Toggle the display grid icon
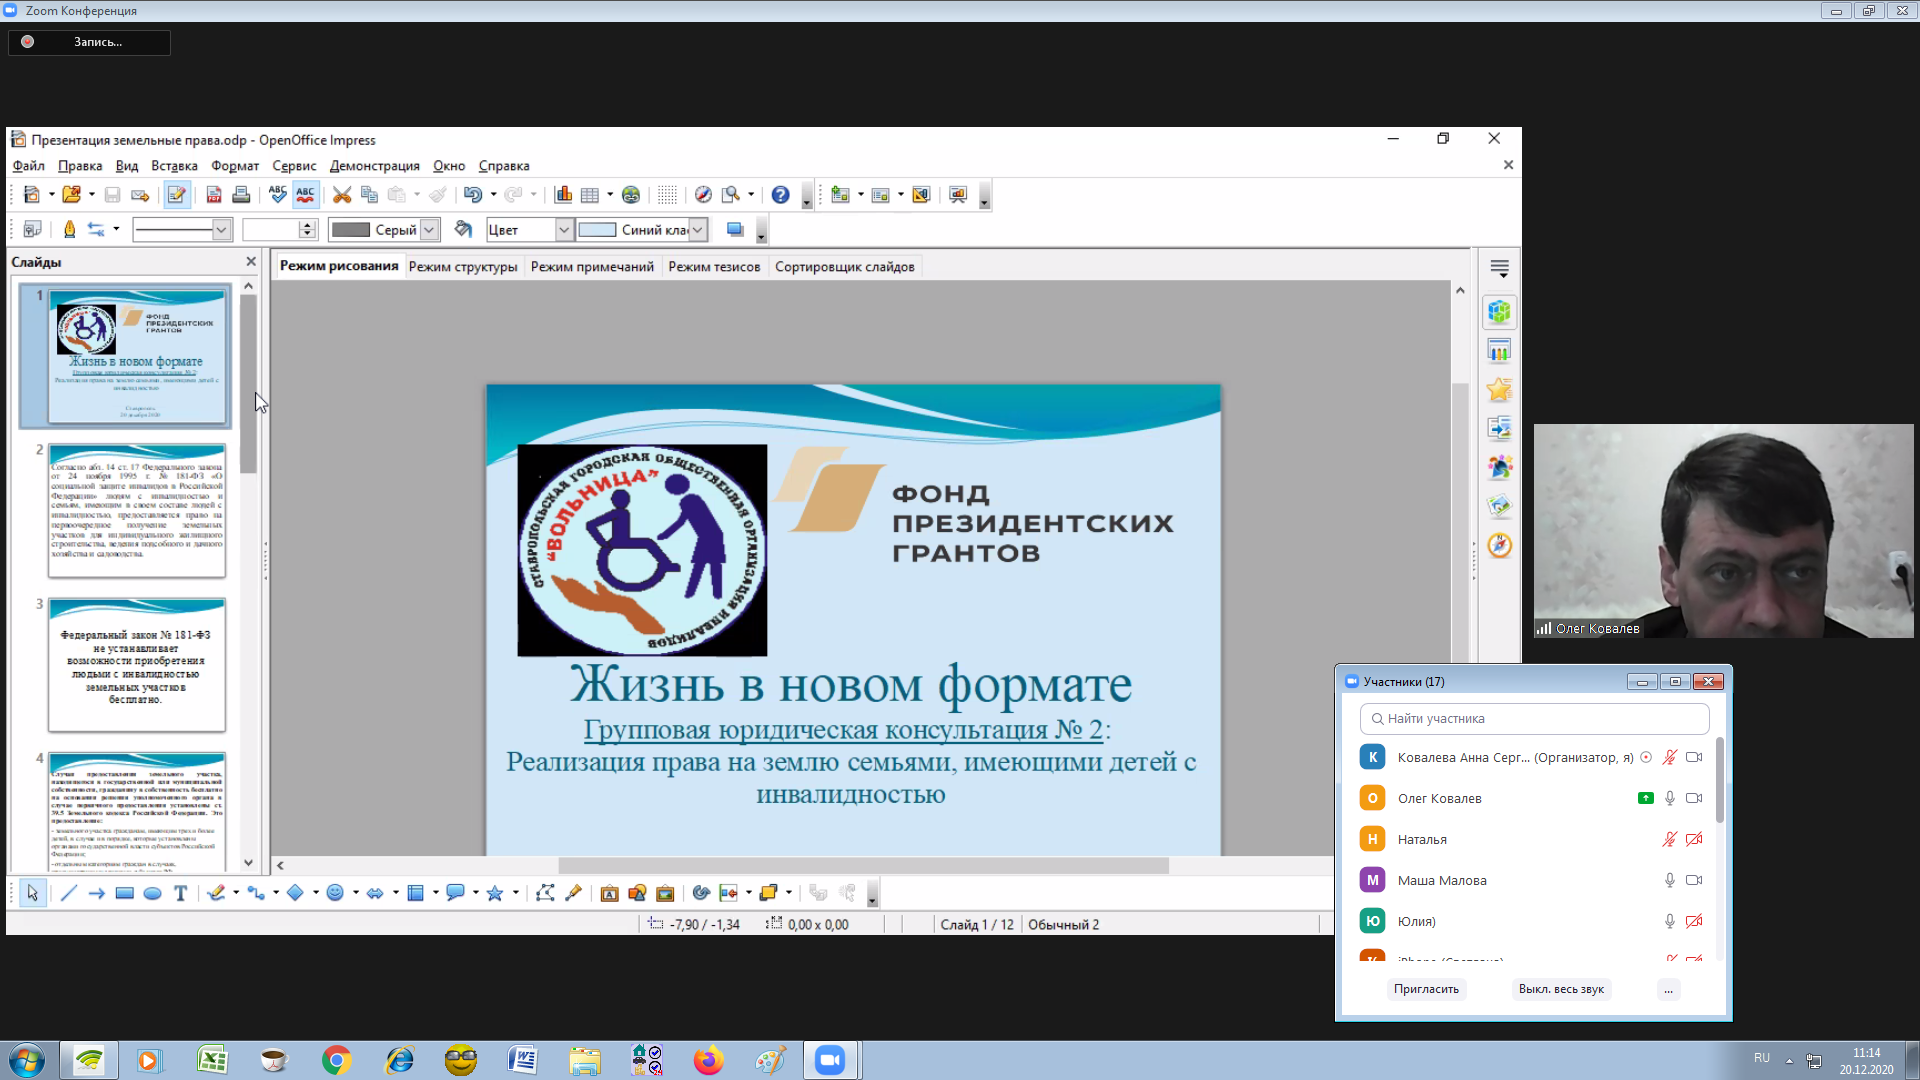This screenshot has height=1080, width=1920. (x=667, y=195)
